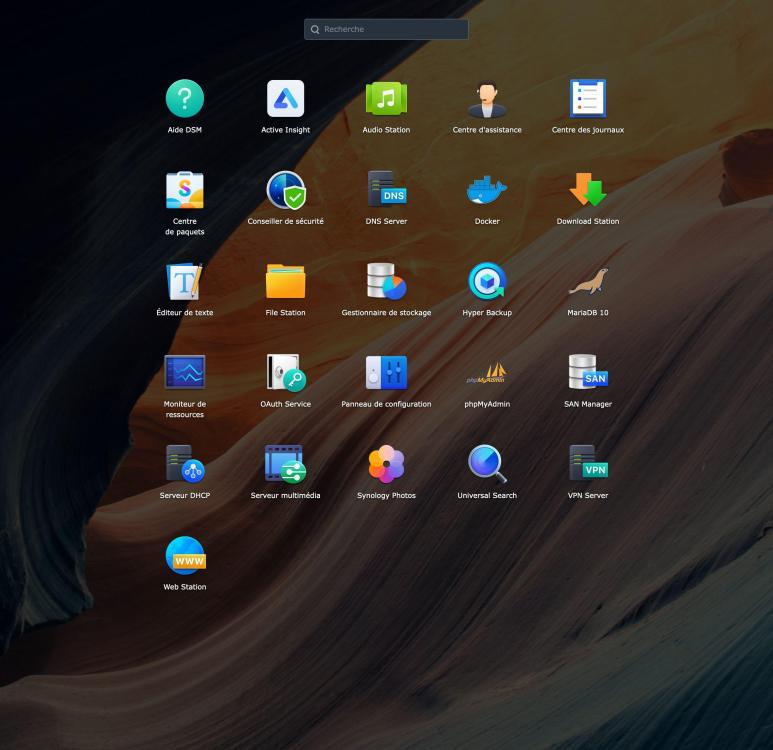
Task: Launch Active Insight
Action: click(285, 99)
